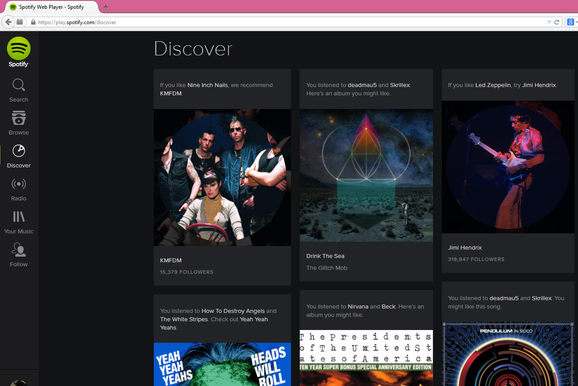Click the browser back arrow button
This screenshot has height=386, width=578.
coord(8,22)
